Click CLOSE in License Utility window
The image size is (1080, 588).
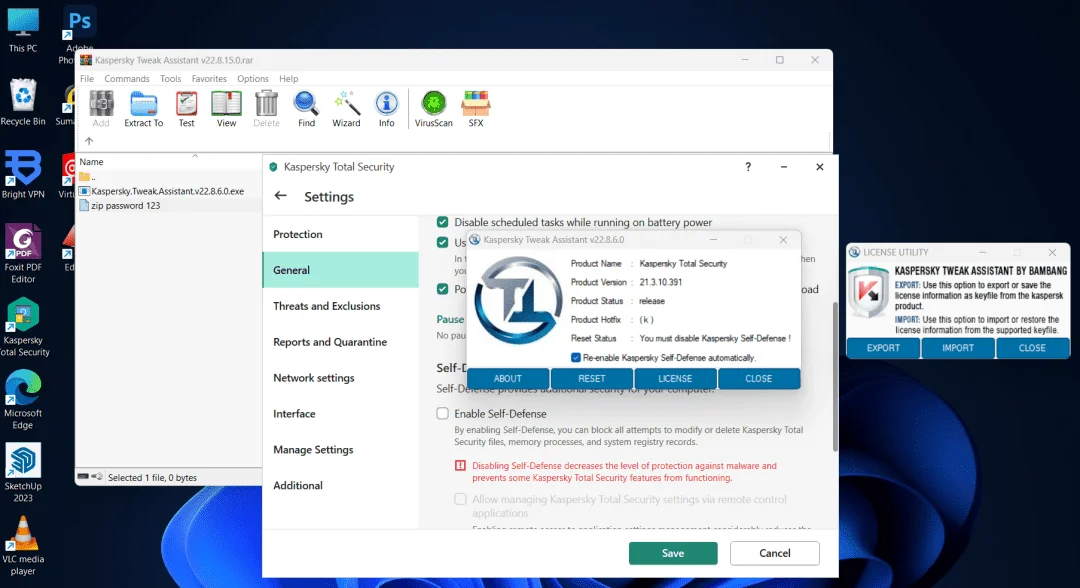(1032, 348)
